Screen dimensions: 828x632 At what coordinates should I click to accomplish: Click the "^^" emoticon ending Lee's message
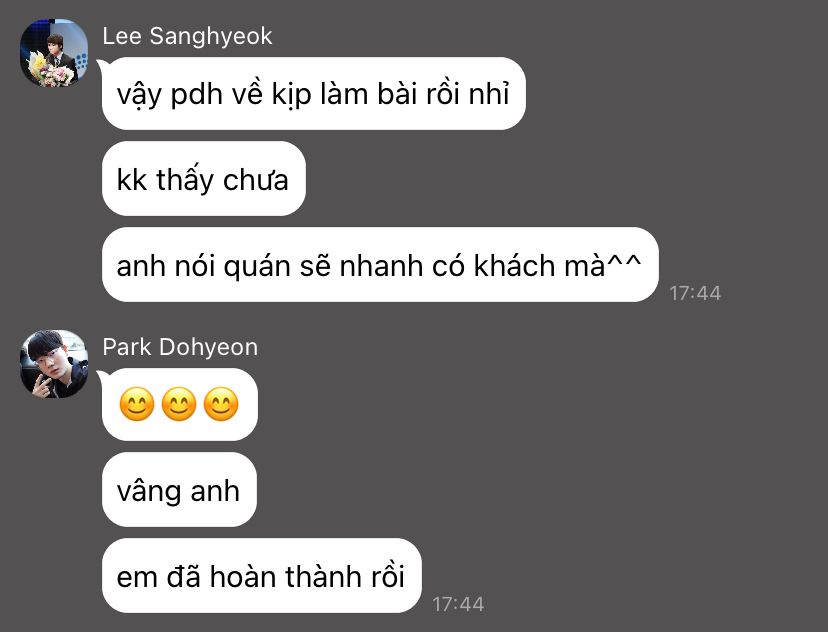(x=624, y=262)
